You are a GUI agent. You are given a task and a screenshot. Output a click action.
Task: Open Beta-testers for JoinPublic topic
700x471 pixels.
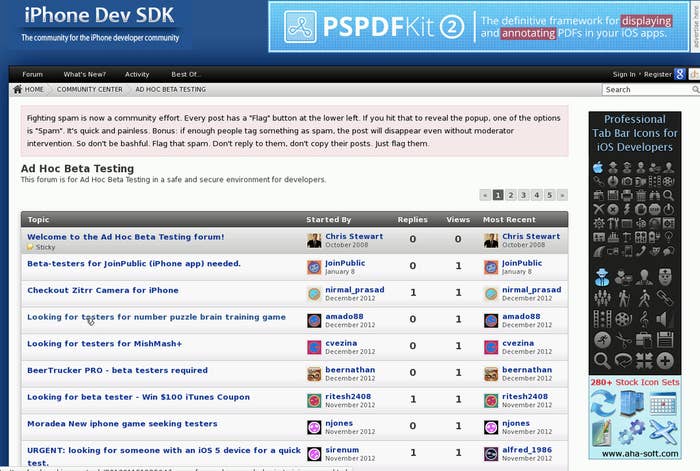(133, 263)
